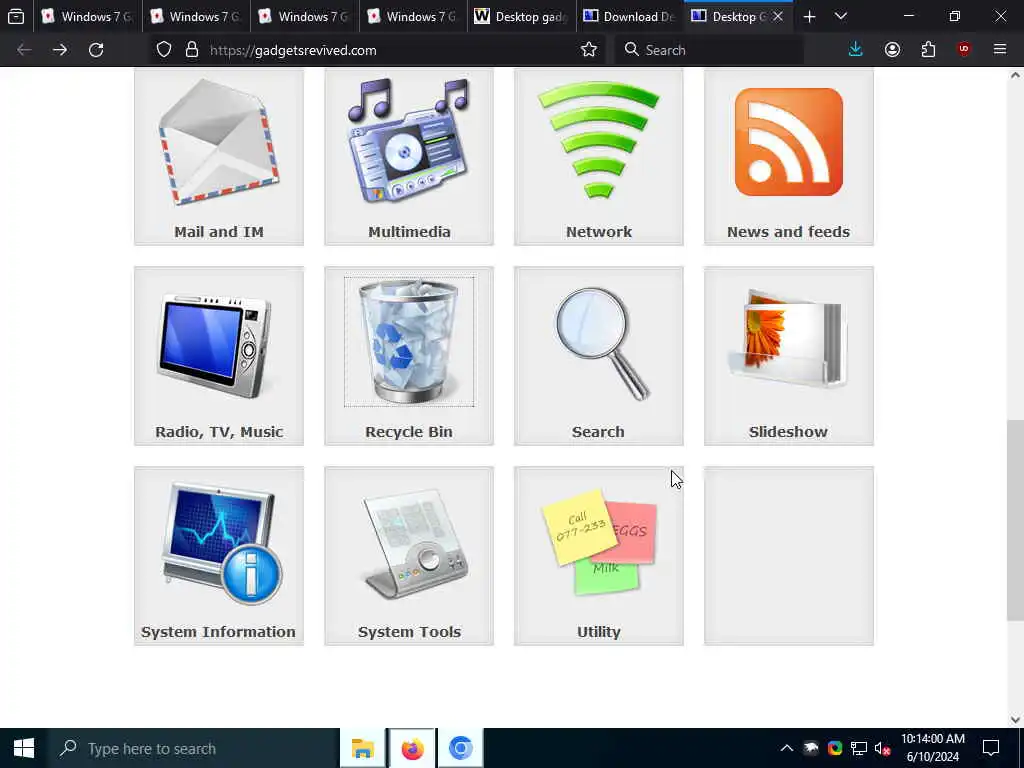This screenshot has height=768, width=1024.
Task: Open the Firefox hamburger application menu
Action: point(1000,50)
